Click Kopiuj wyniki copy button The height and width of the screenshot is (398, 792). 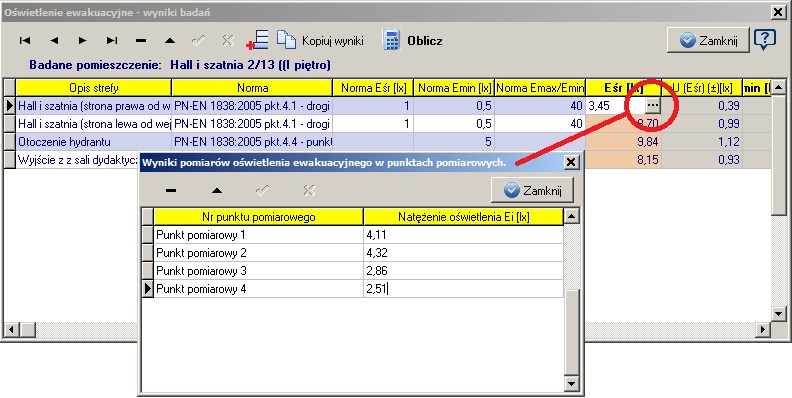pos(320,40)
